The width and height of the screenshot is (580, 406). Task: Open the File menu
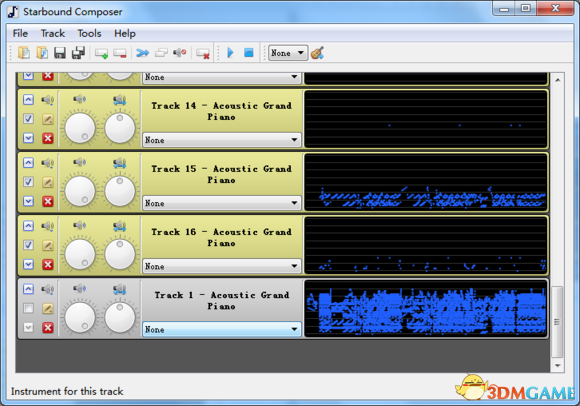[20, 34]
